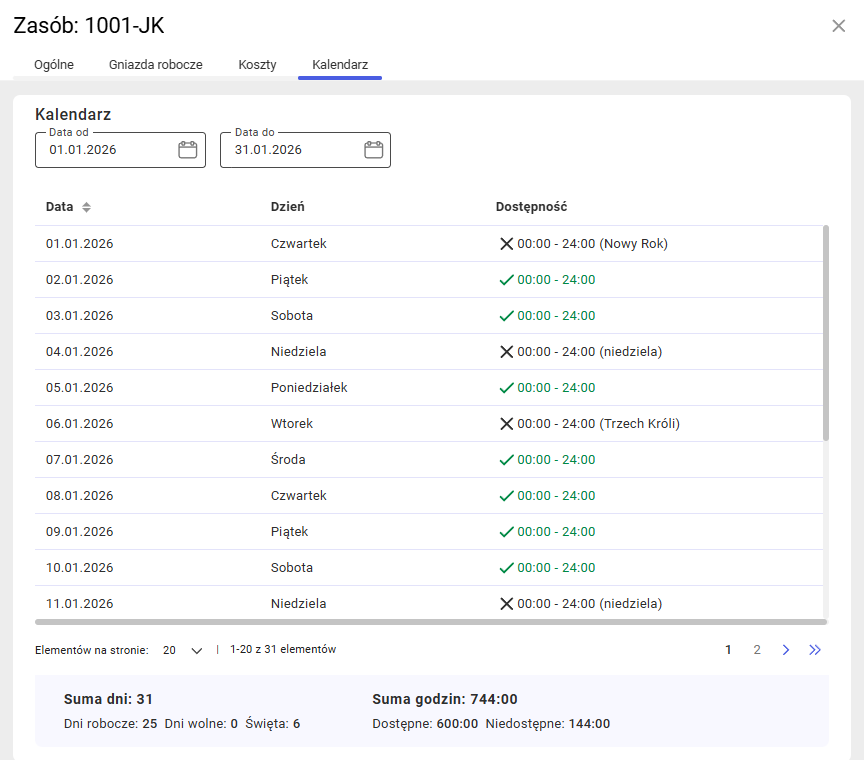Jump to last page double arrow
Screen dimensions: 864x760
tap(815, 650)
